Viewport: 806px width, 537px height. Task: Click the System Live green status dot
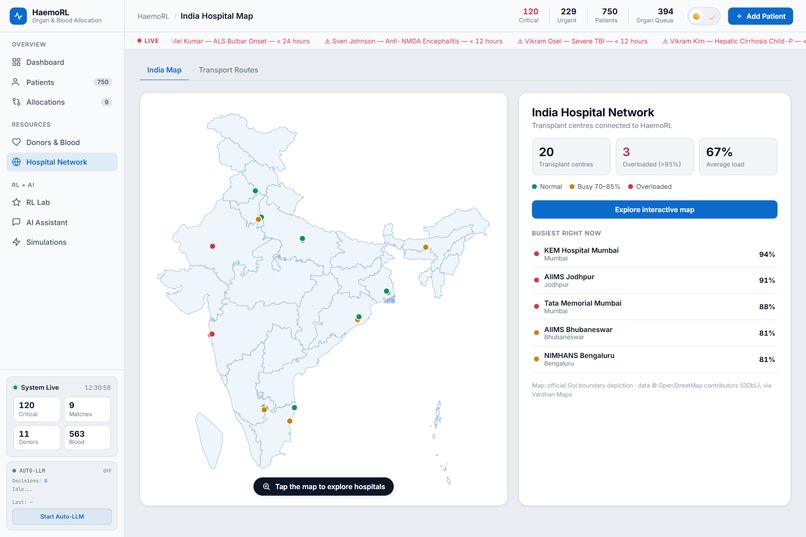pyautogui.click(x=15, y=387)
